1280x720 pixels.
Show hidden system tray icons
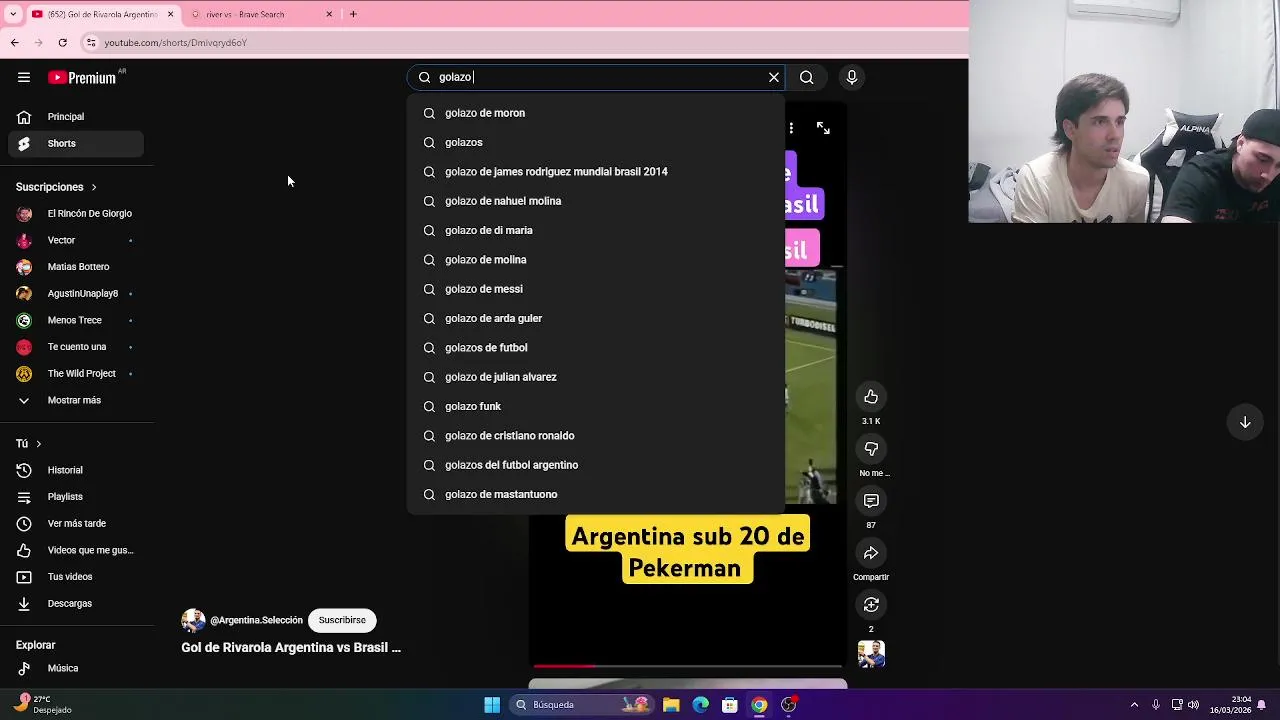[x=1134, y=705]
